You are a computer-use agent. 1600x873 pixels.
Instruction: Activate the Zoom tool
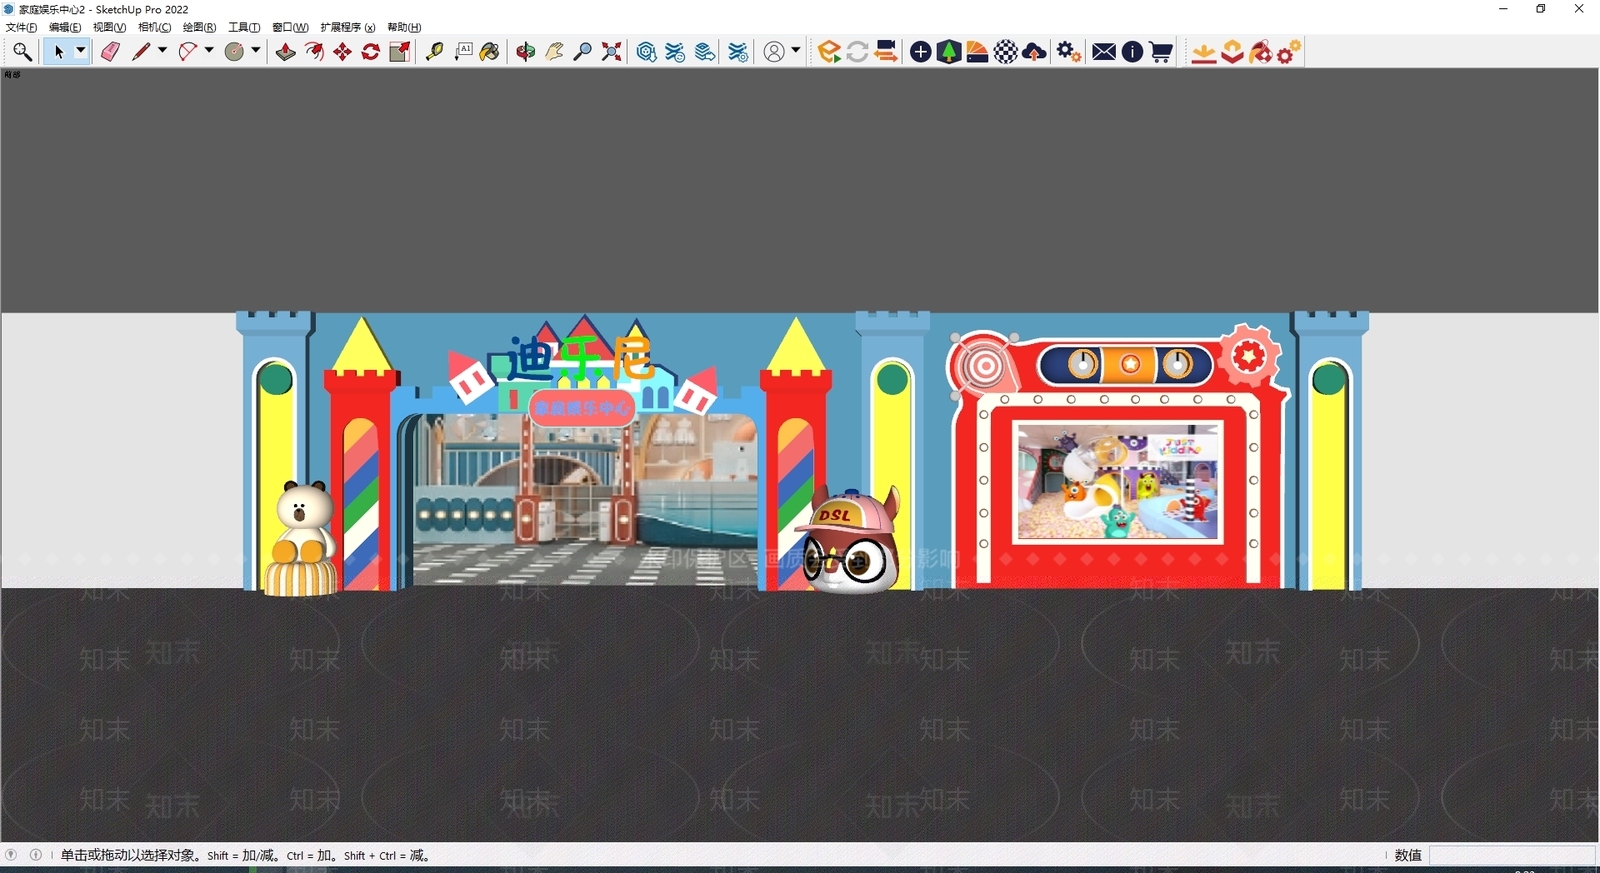tap(583, 52)
